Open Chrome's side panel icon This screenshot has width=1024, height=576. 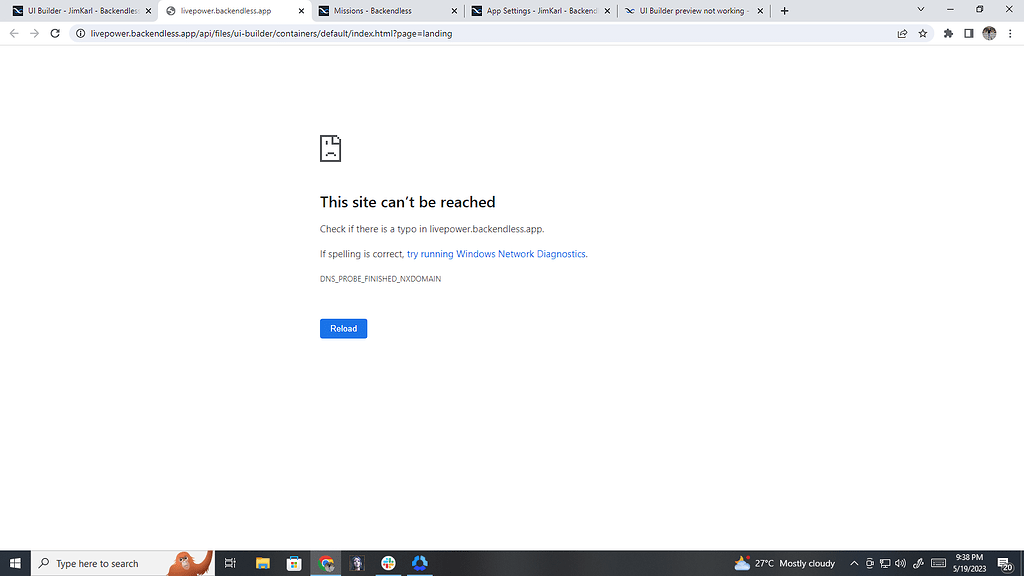coord(970,33)
